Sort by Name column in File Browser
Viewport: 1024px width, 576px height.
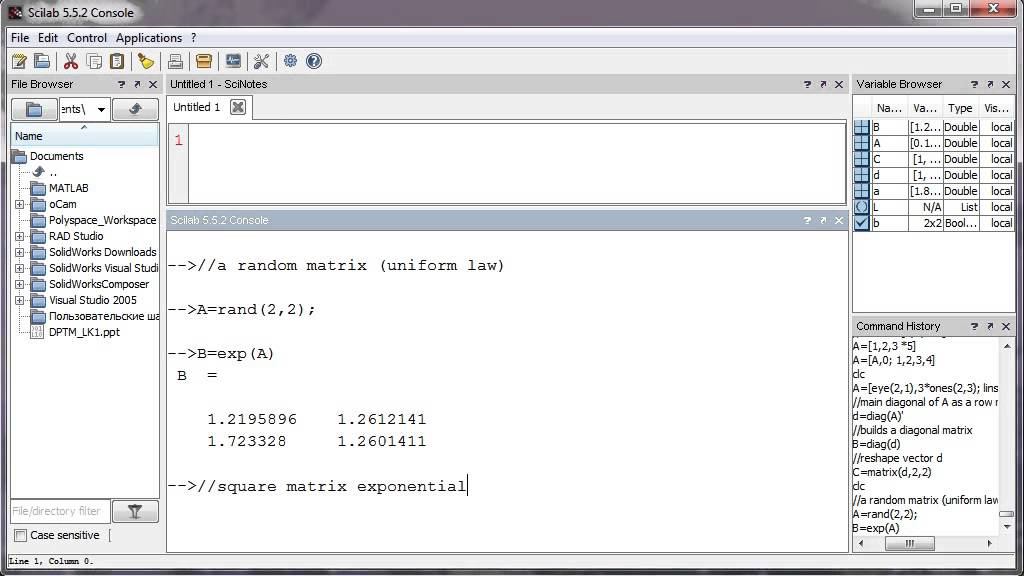pyautogui.click(x=84, y=136)
